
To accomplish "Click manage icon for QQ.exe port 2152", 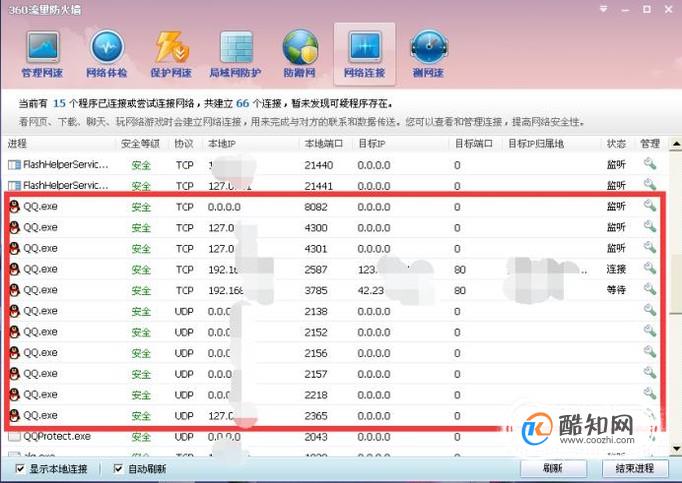I will 650,331.
